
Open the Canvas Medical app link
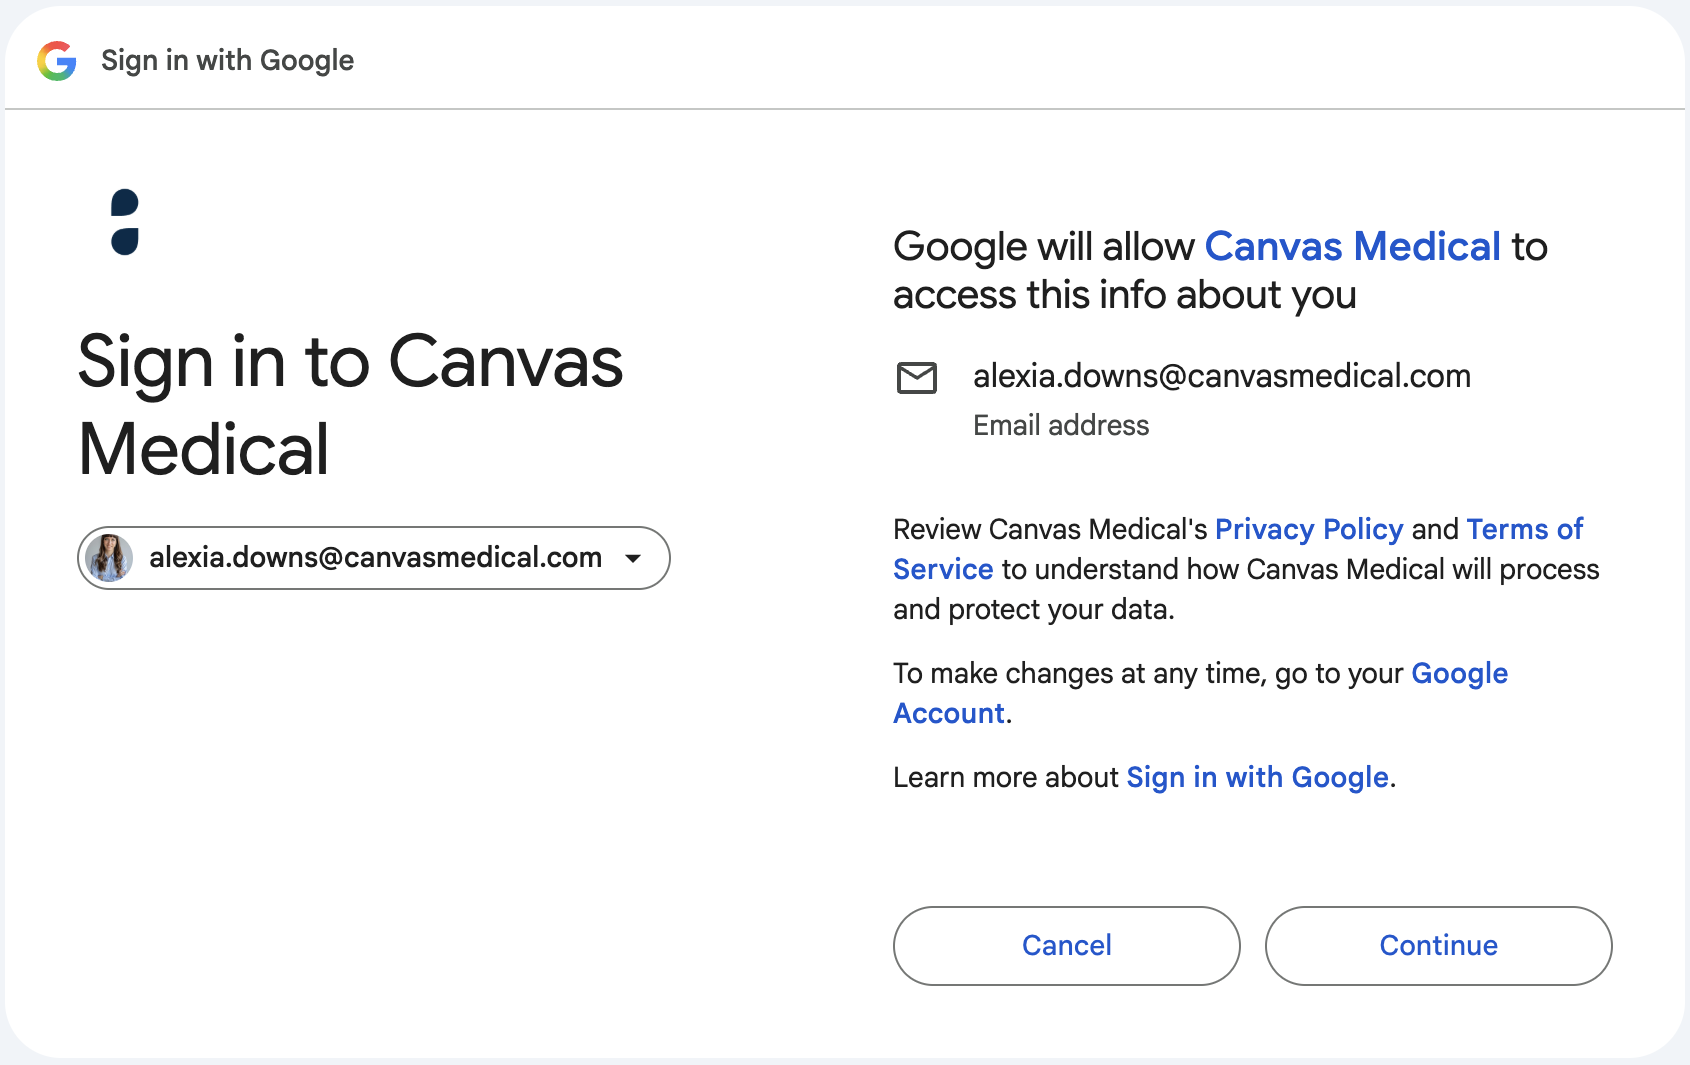(x=1353, y=246)
